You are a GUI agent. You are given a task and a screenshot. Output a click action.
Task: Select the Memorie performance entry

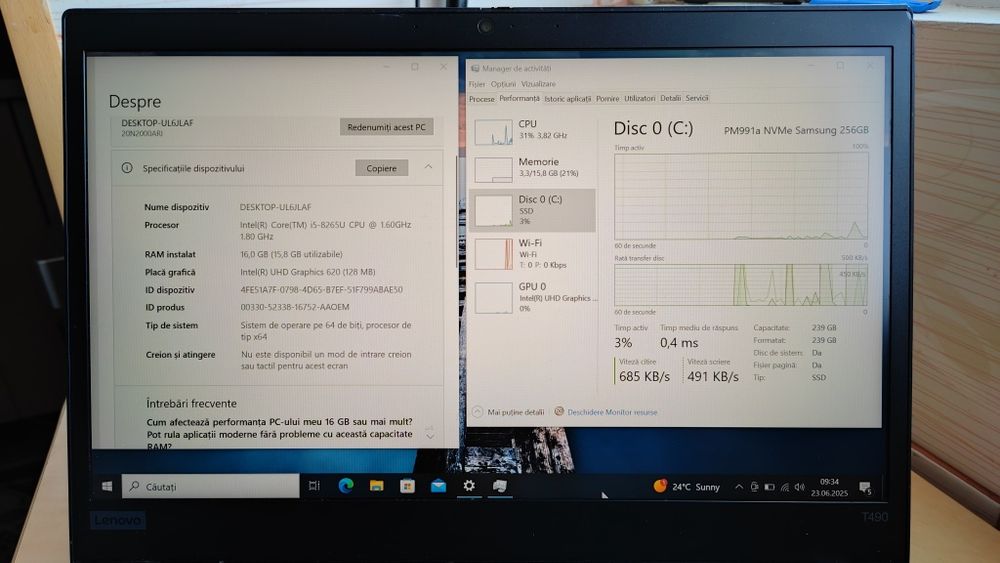point(533,168)
